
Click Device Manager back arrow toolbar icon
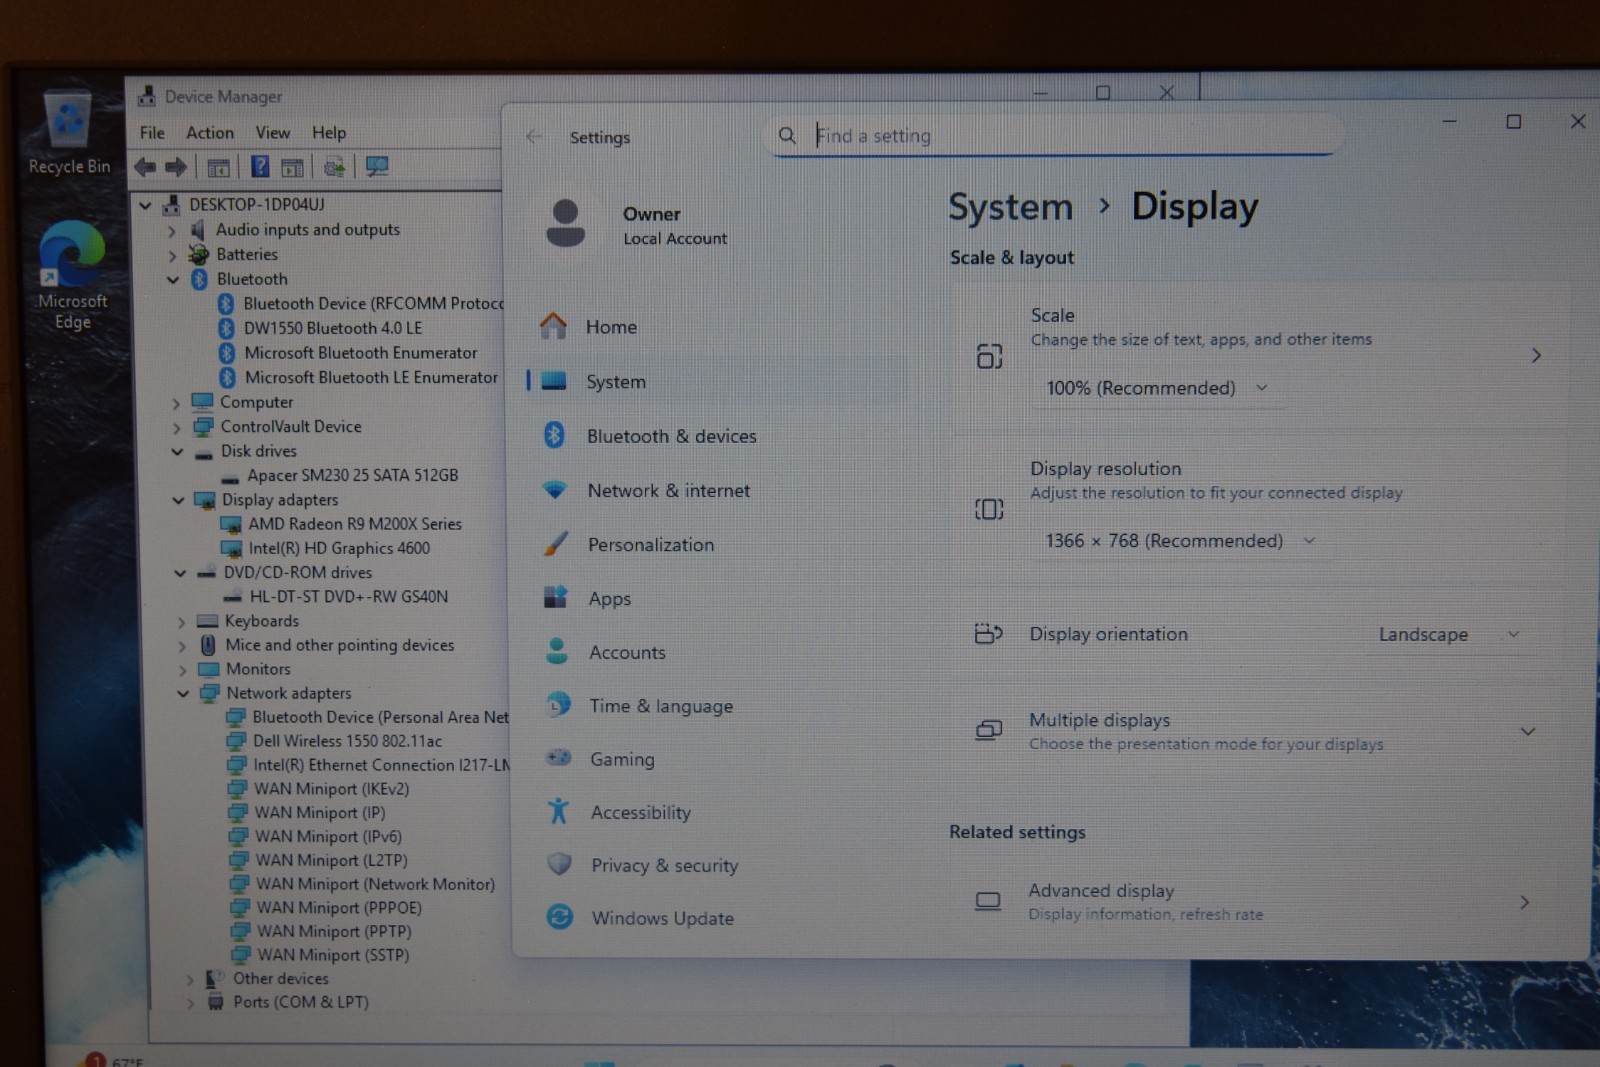point(146,167)
